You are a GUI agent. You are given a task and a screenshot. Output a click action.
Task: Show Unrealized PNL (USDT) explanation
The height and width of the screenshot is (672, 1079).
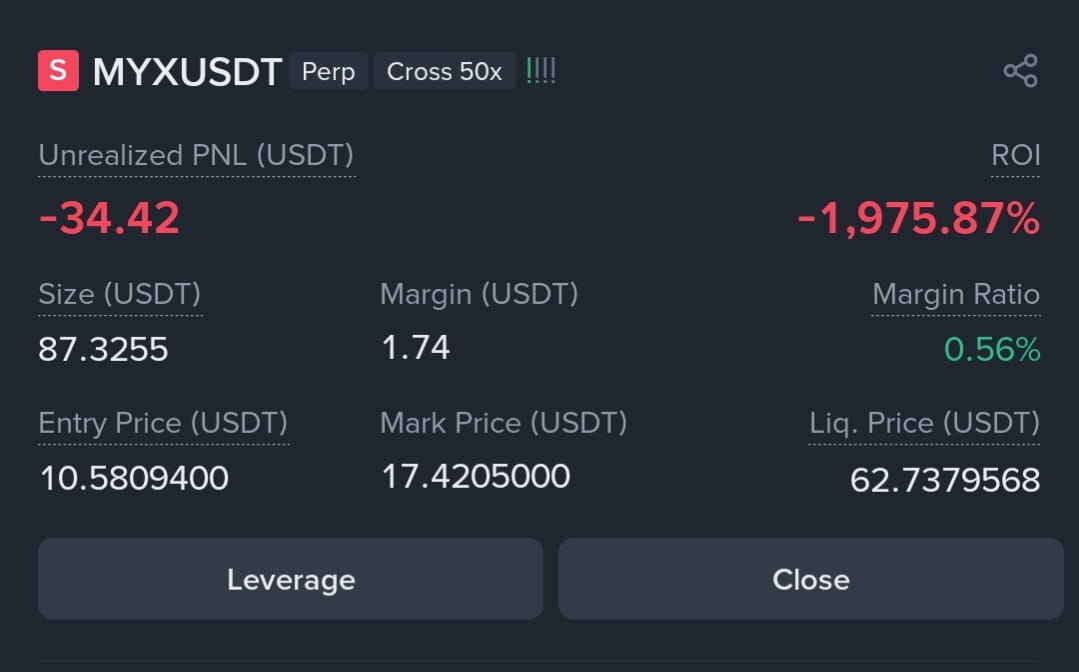(x=196, y=155)
